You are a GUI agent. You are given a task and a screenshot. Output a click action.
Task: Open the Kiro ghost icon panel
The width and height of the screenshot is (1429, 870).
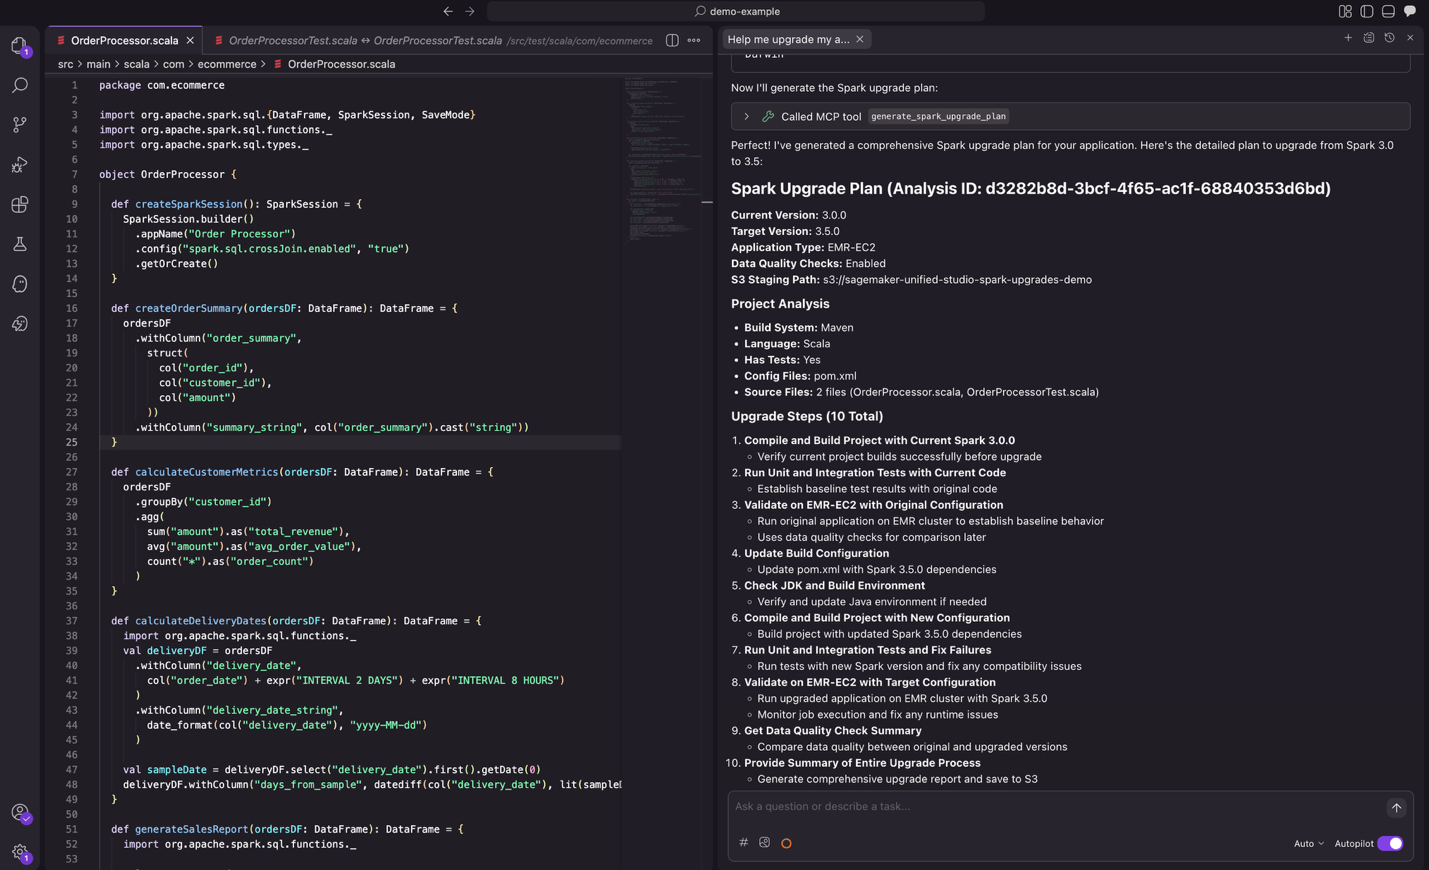(19, 284)
